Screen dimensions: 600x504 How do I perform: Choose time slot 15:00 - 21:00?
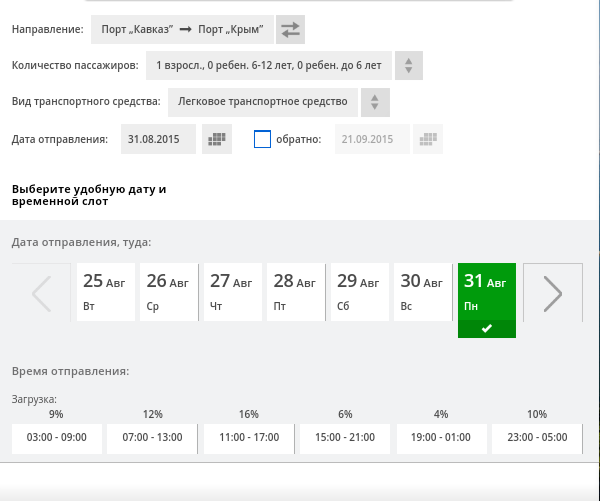tap(346, 438)
